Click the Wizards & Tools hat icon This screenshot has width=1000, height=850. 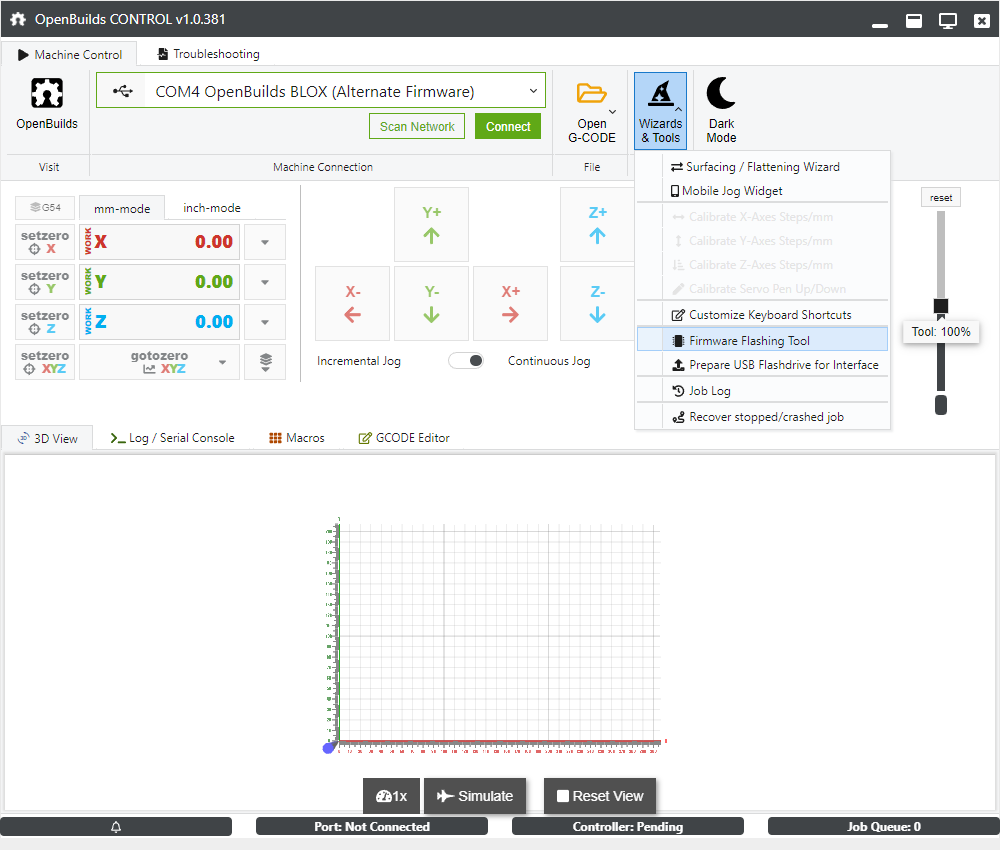tap(660, 94)
